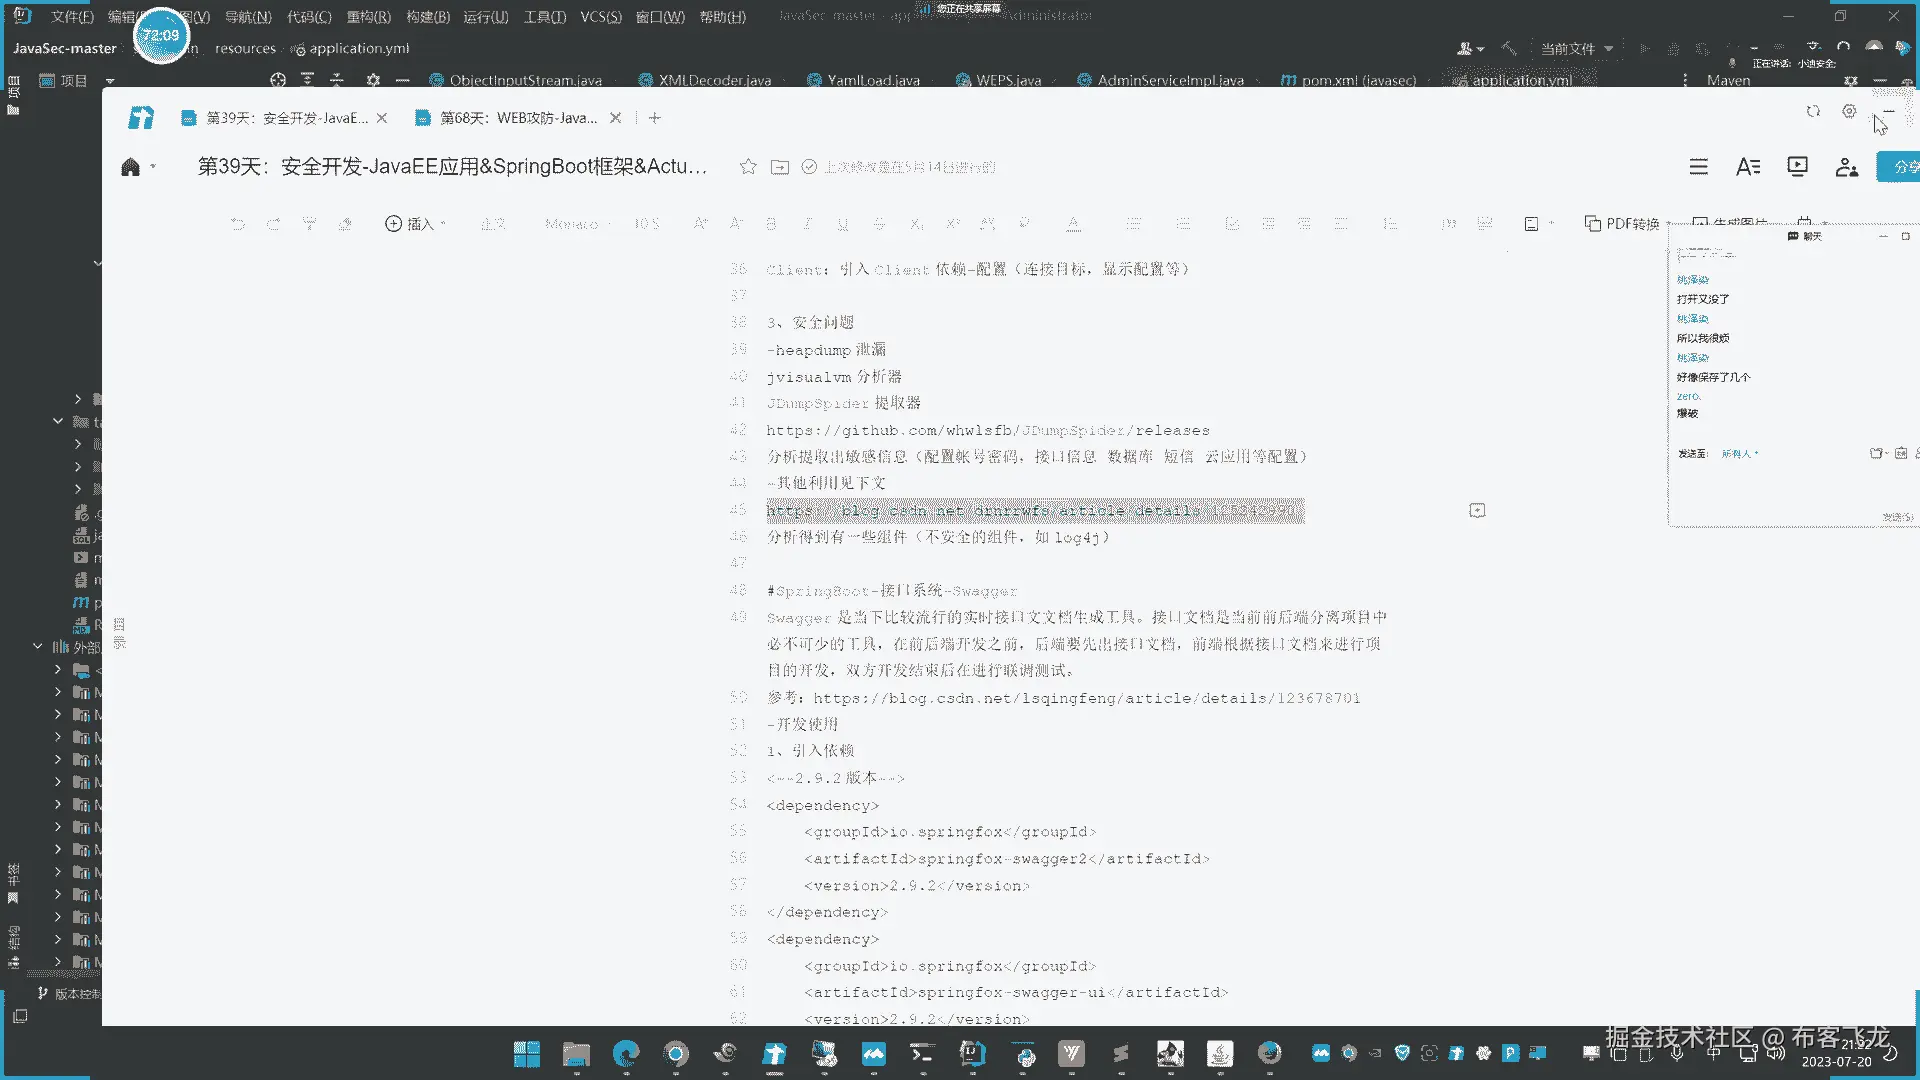
Task: Click the move-to-folder icon beside title
Action: [780, 167]
